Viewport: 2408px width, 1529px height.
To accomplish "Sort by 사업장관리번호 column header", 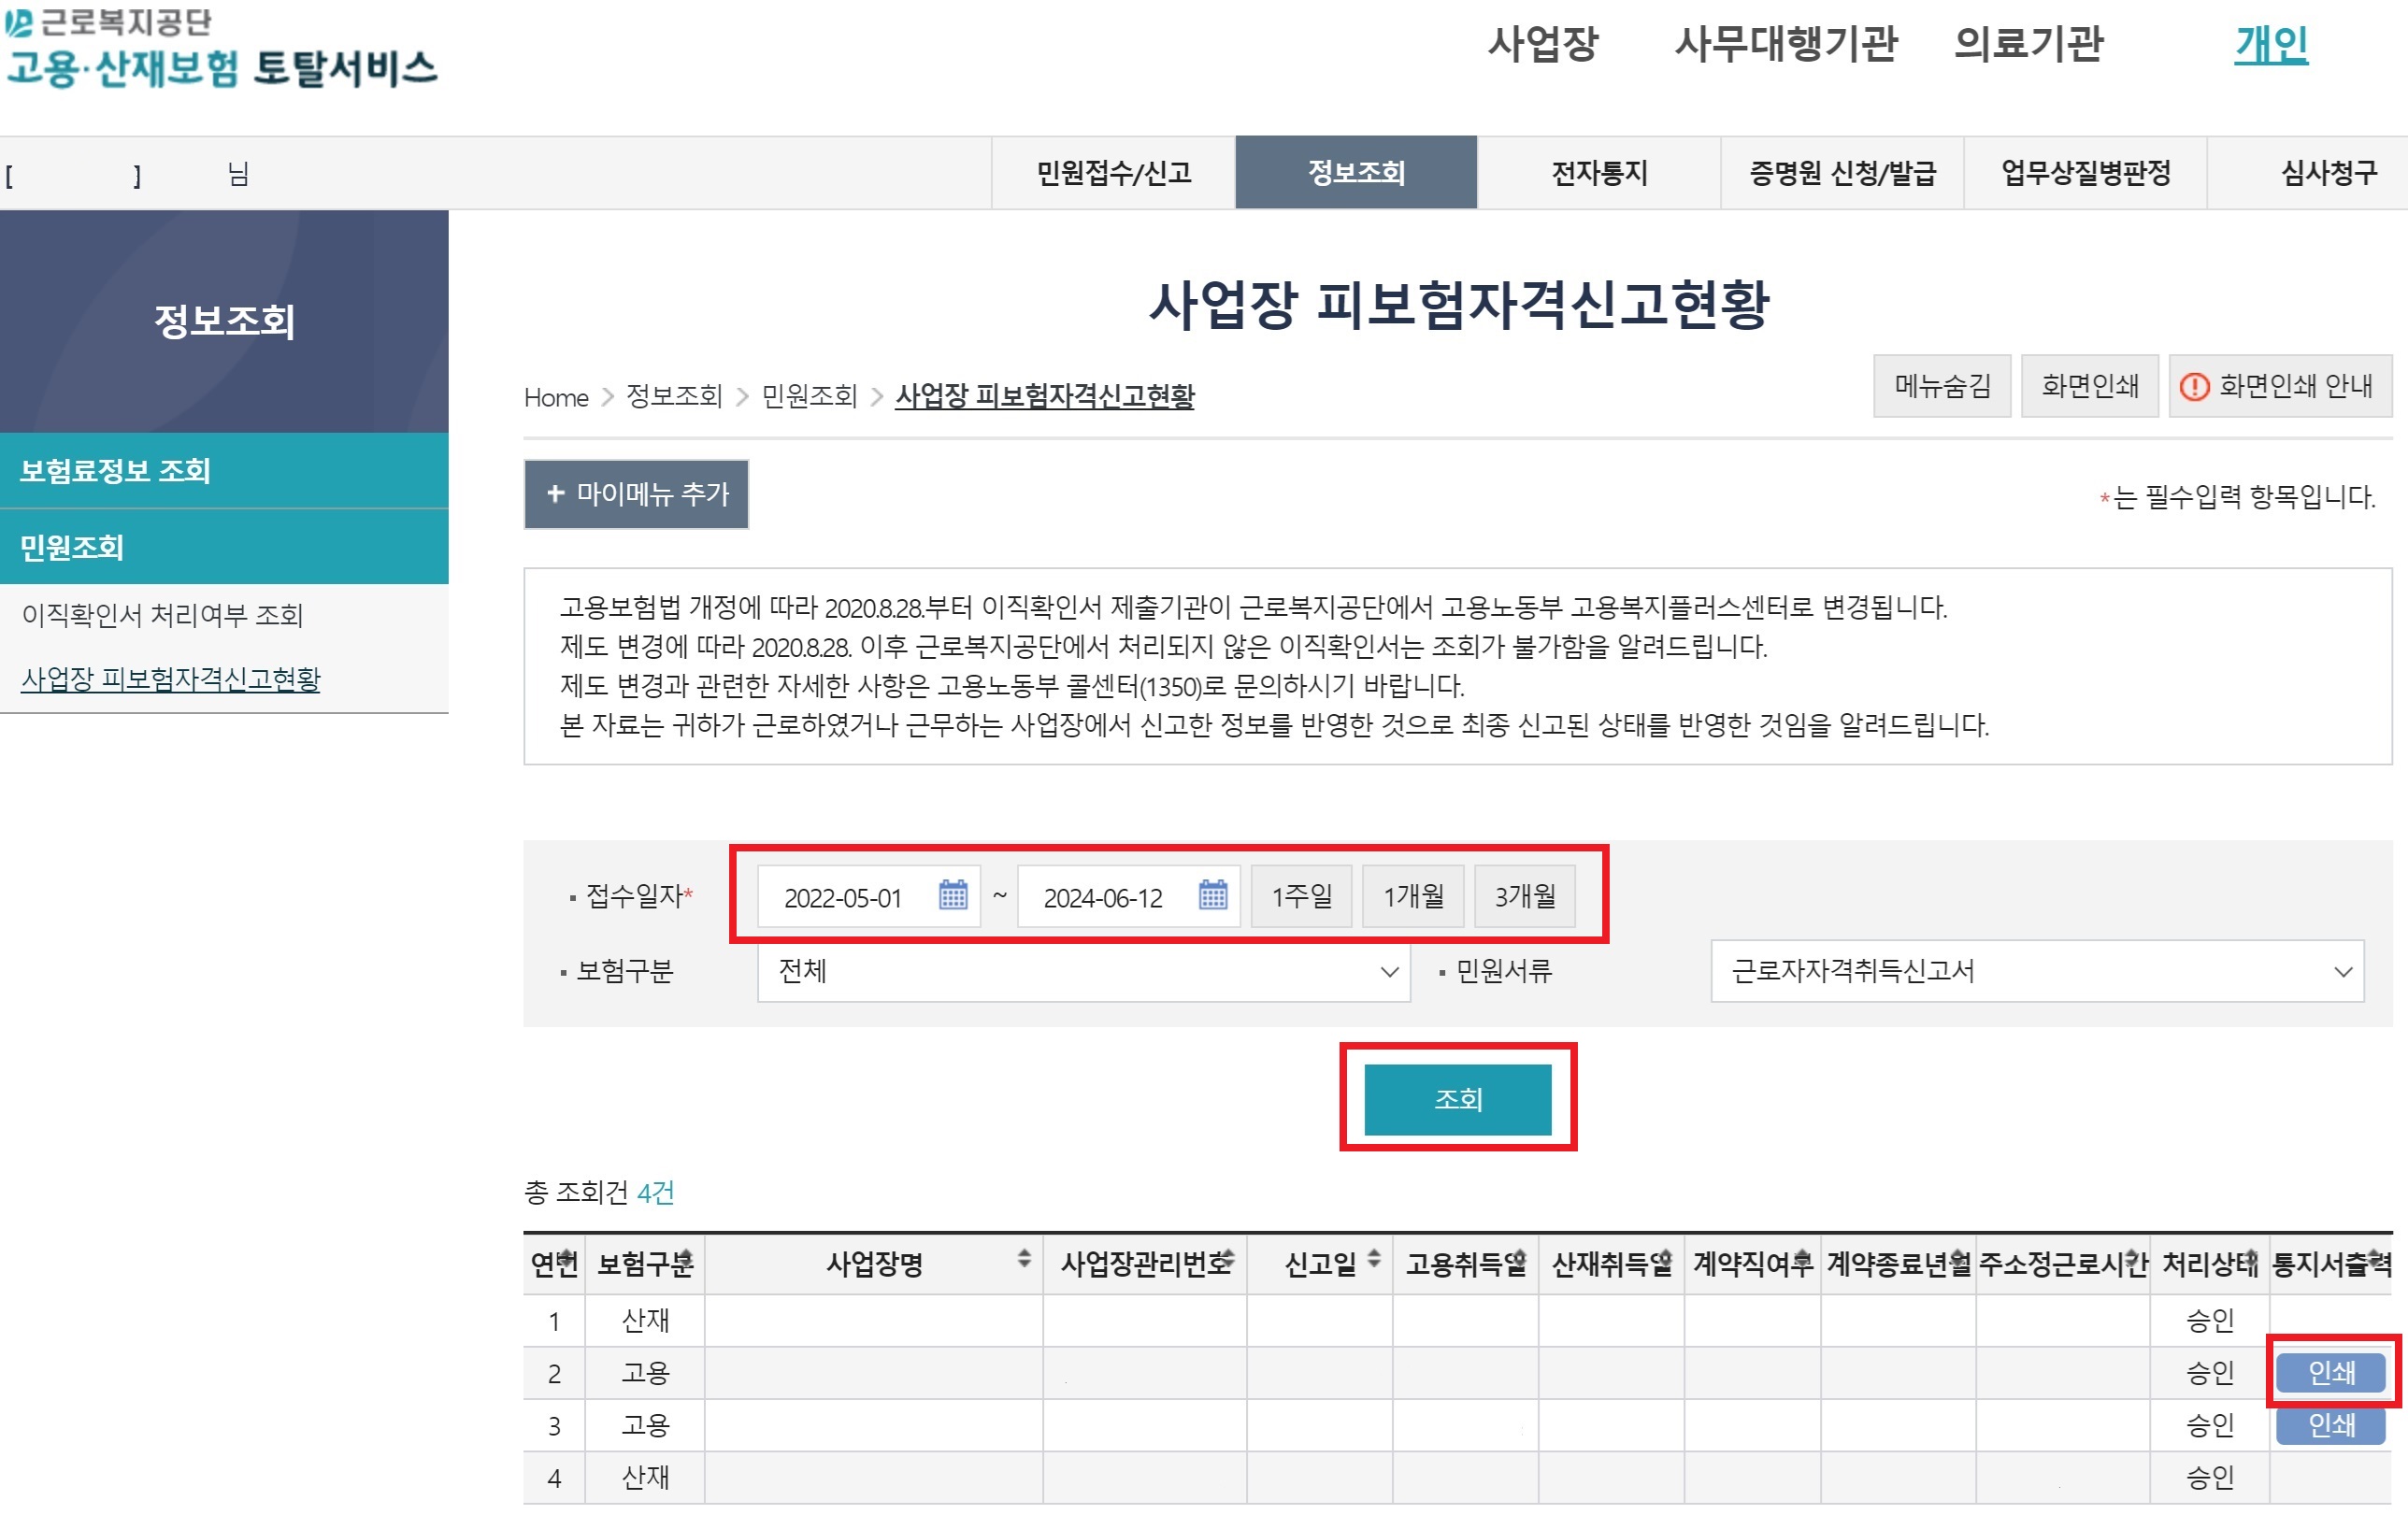I will (x=1144, y=1264).
